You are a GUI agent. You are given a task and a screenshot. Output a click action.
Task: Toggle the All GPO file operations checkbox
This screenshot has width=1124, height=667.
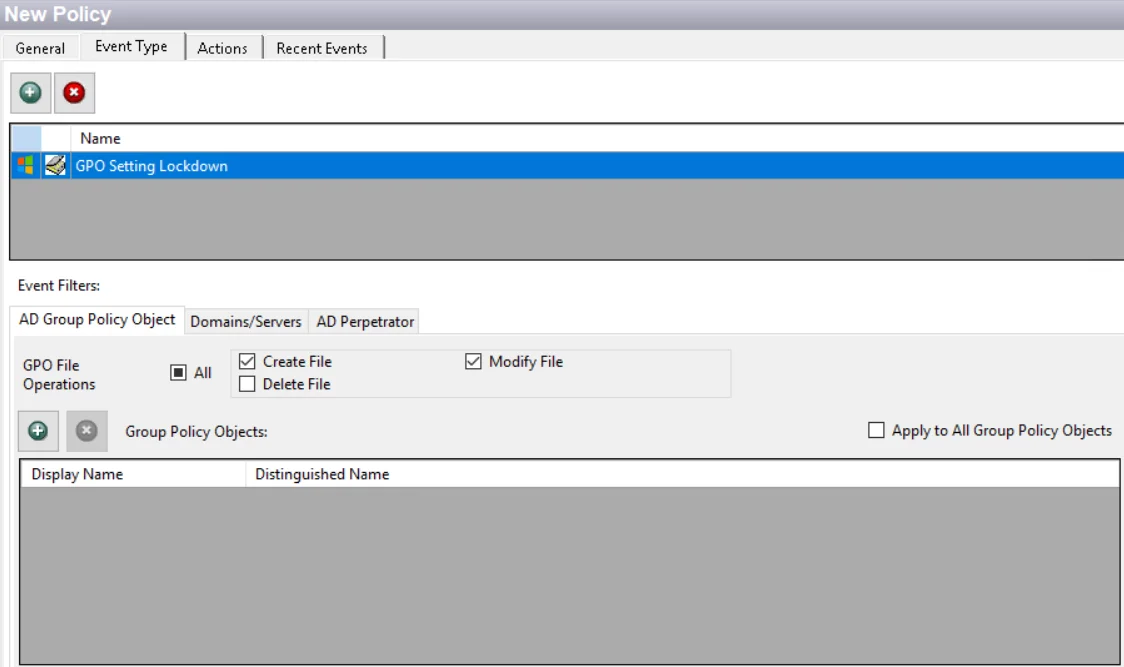[178, 373]
